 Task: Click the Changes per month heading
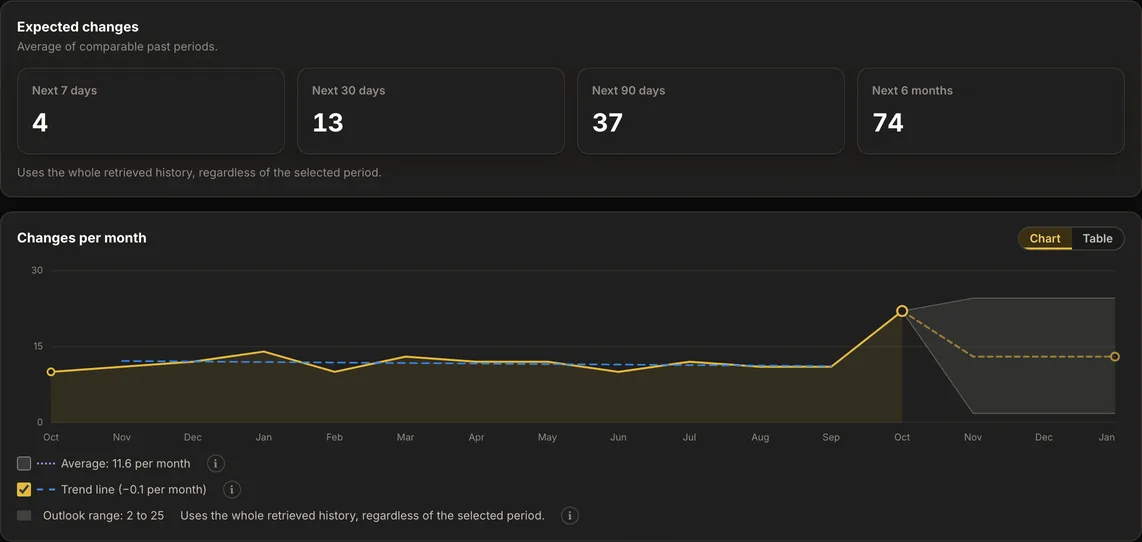click(x=82, y=238)
